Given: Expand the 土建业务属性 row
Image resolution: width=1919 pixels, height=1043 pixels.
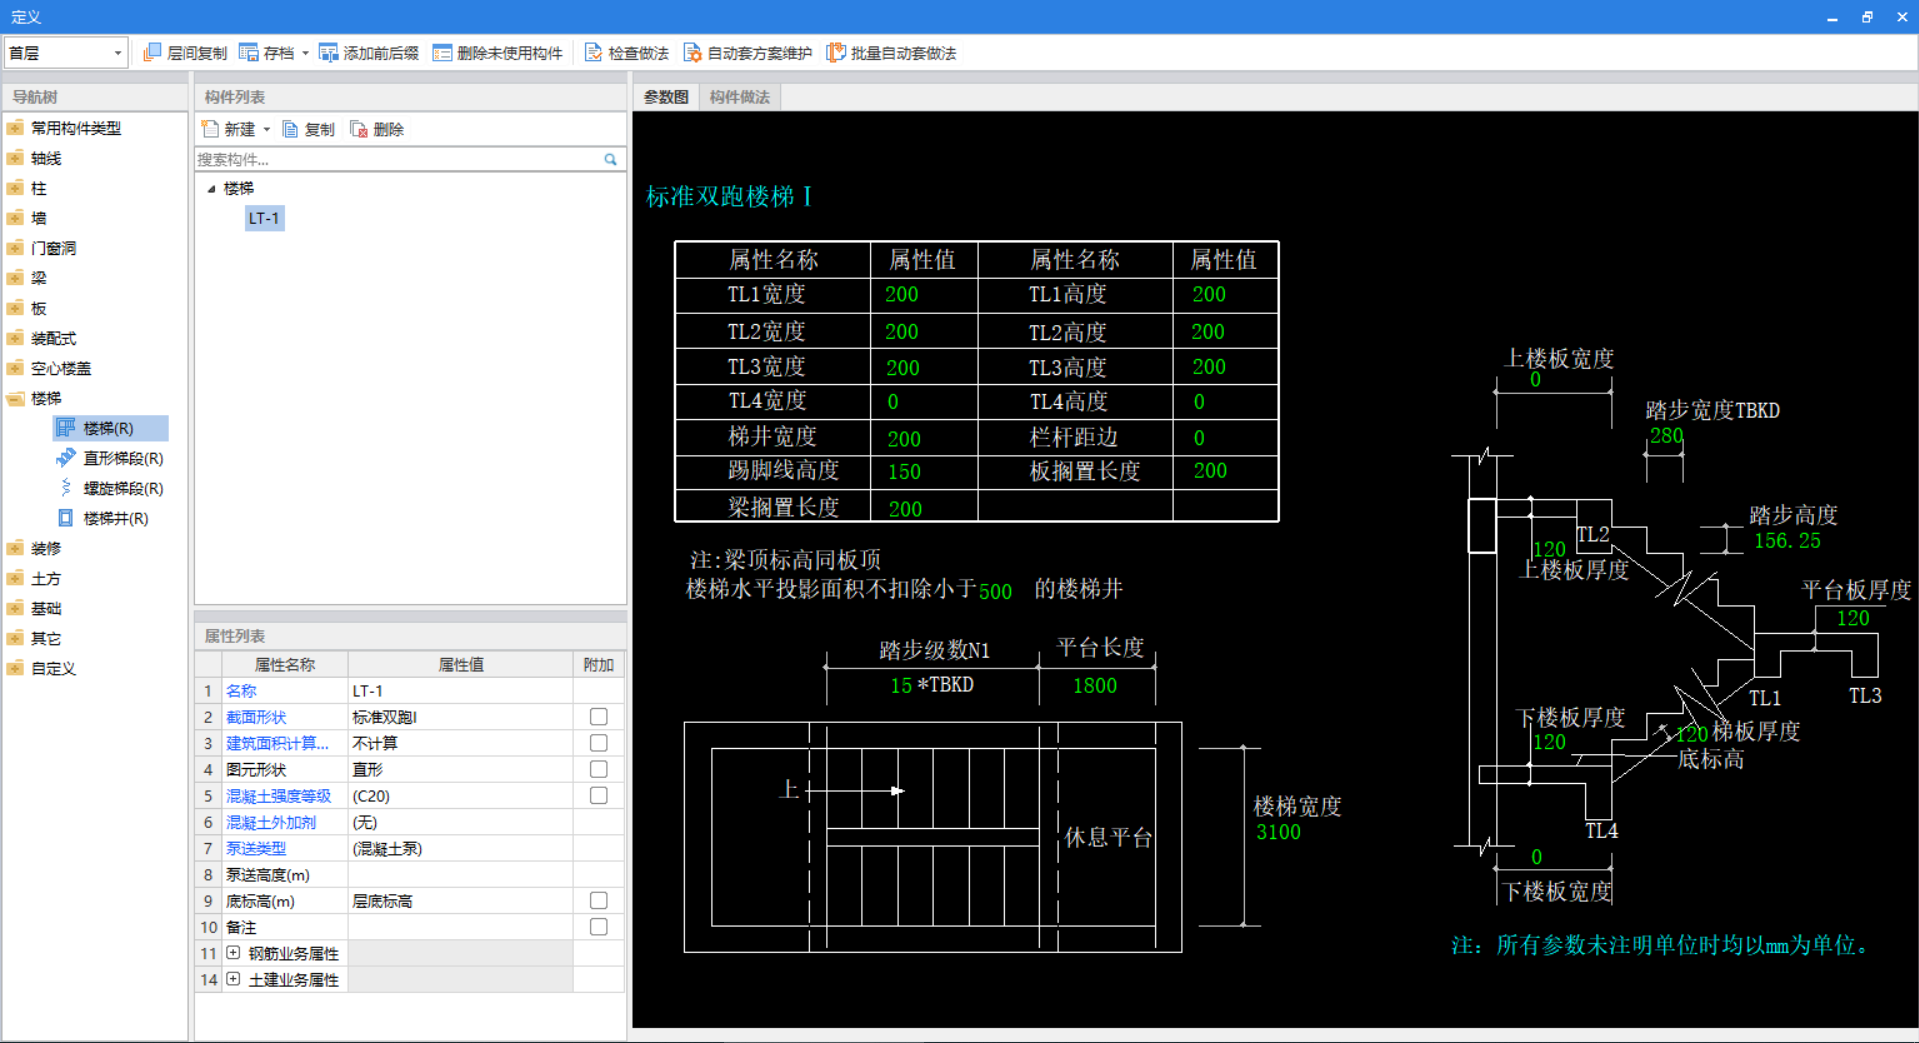Looking at the screenshot, I should tap(233, 979).
